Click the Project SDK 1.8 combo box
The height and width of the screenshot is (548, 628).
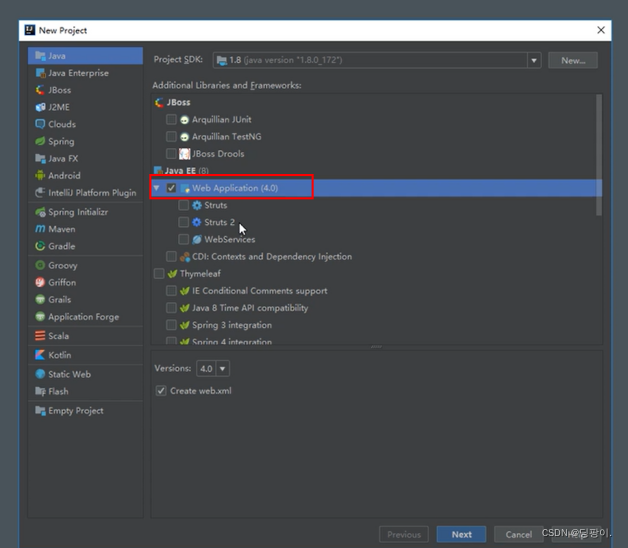click(377, 60)
